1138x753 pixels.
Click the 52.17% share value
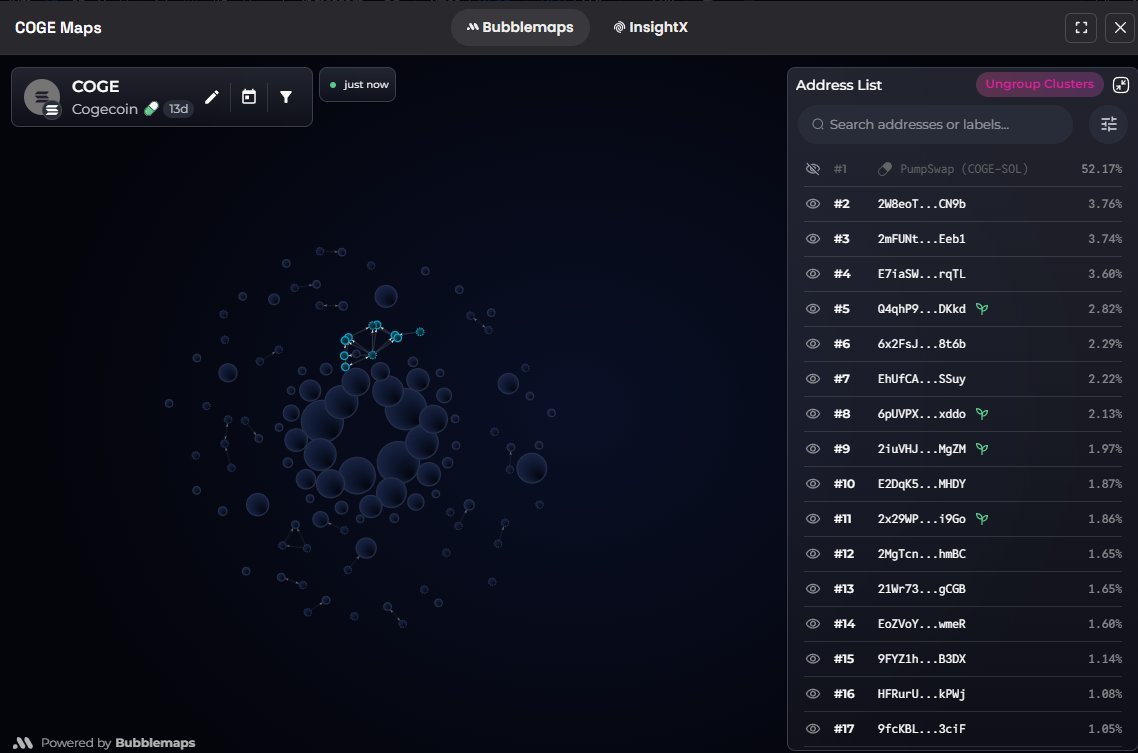tap(1101, 169)
